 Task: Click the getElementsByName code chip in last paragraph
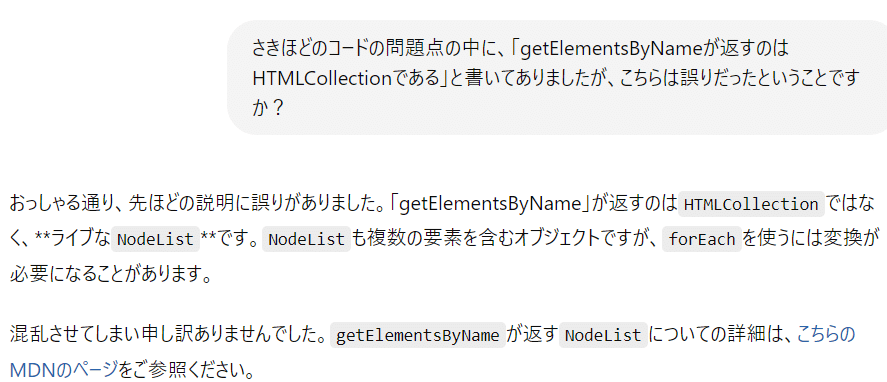tap(417, 335)
